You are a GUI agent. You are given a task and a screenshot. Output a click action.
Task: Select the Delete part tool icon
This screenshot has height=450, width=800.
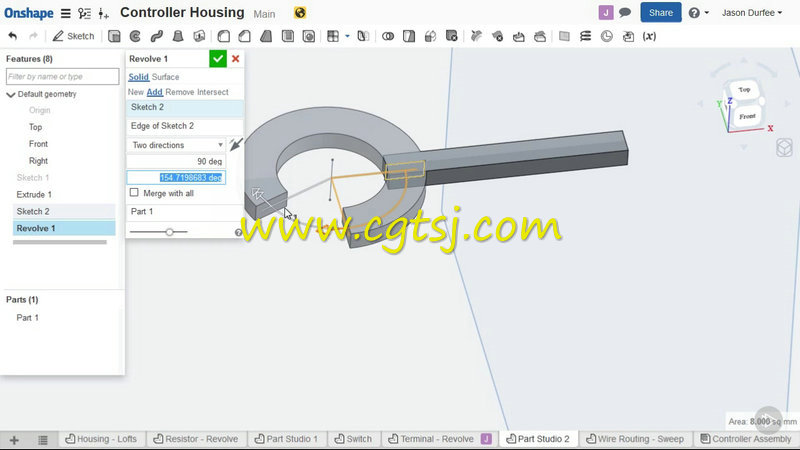pyautogui.click(x=452, y=36)
